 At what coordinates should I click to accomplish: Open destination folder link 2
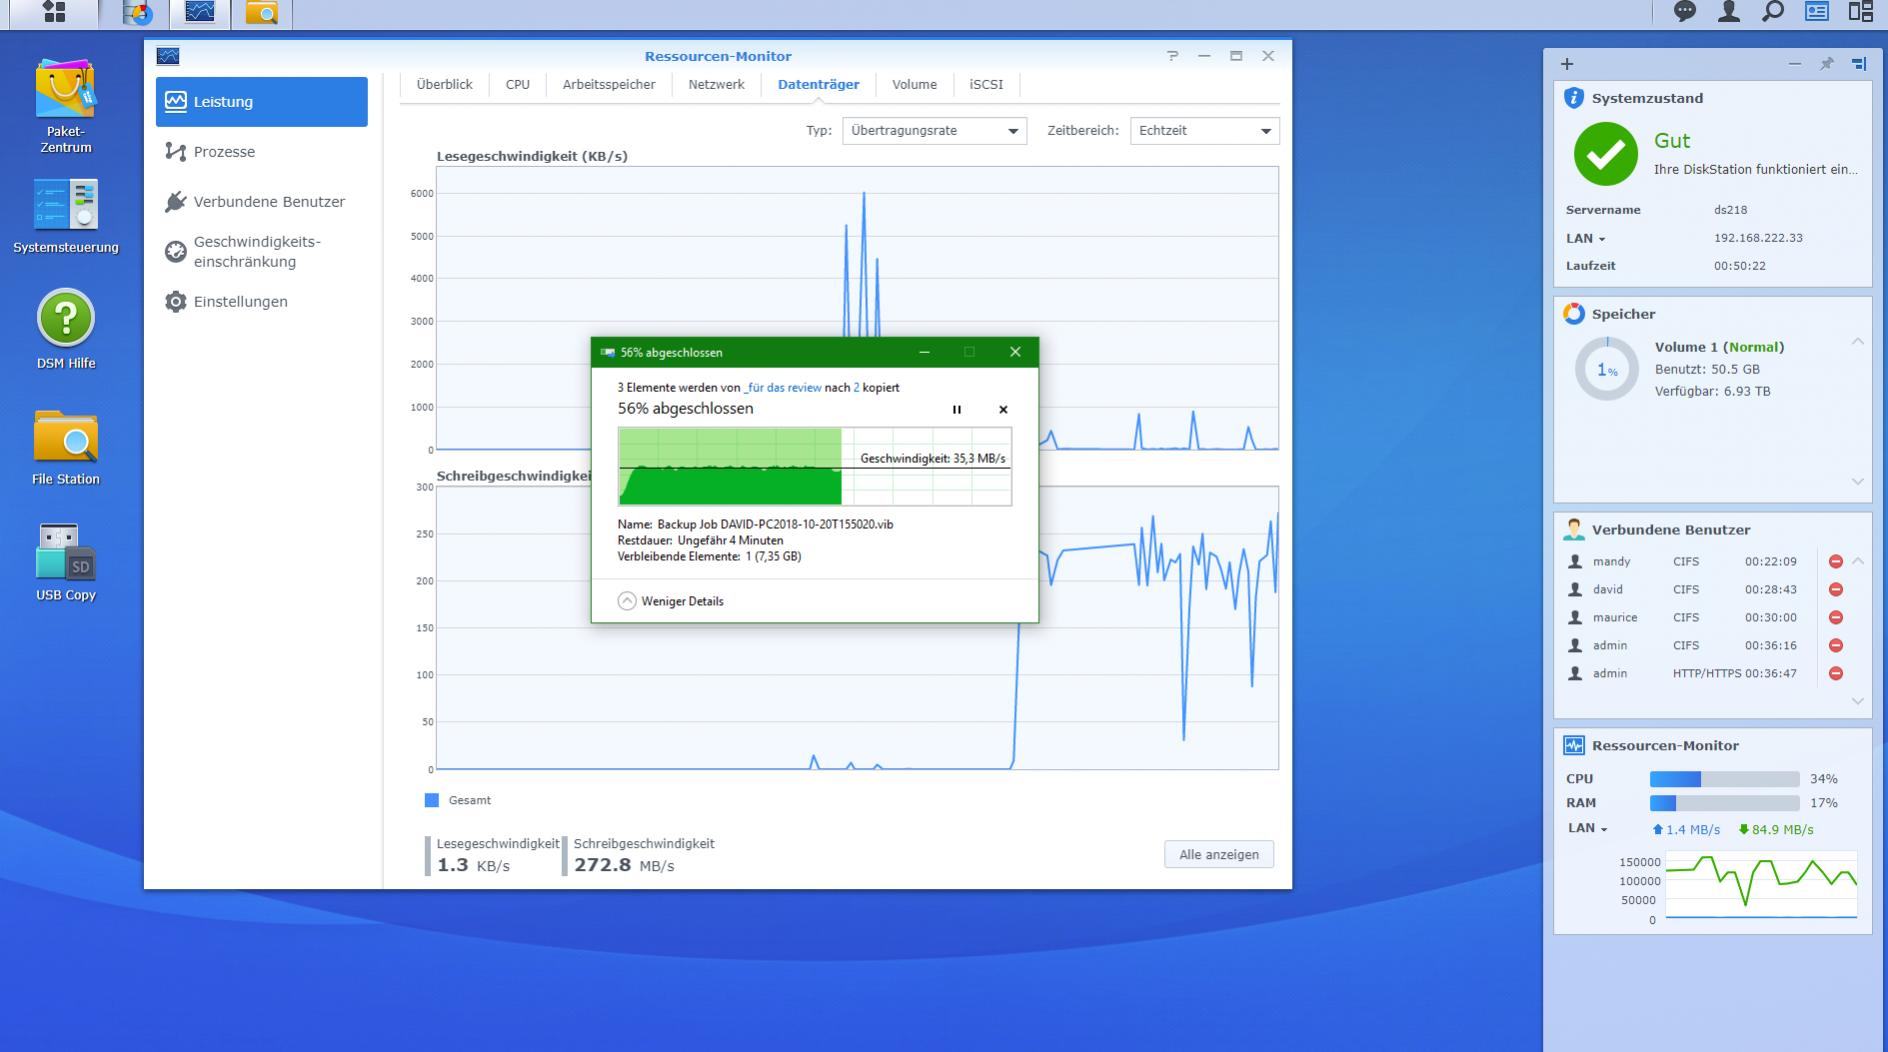click(x=856, y=387)
